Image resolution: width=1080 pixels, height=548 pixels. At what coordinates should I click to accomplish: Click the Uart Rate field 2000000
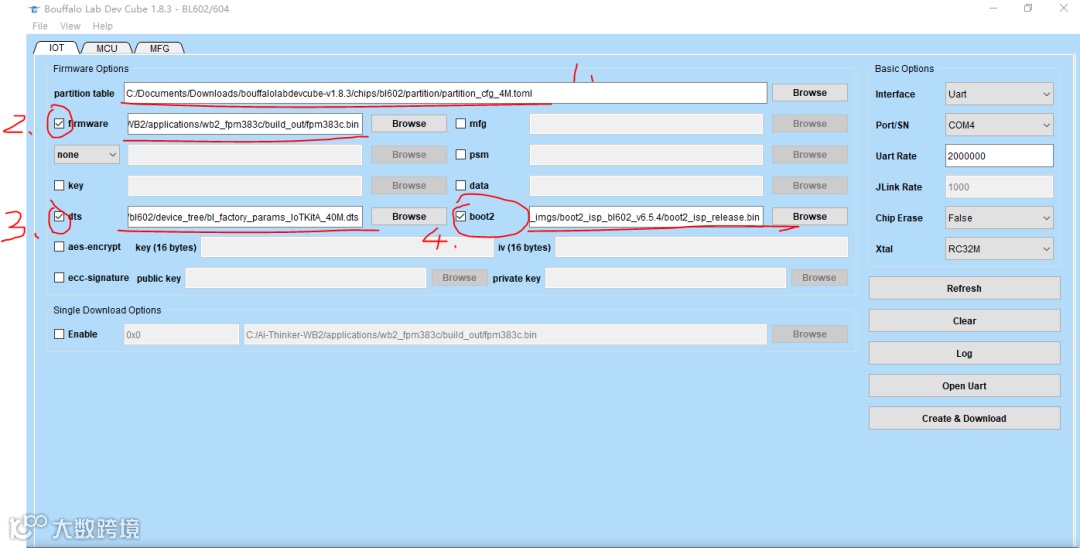click(x=999, y=156)
